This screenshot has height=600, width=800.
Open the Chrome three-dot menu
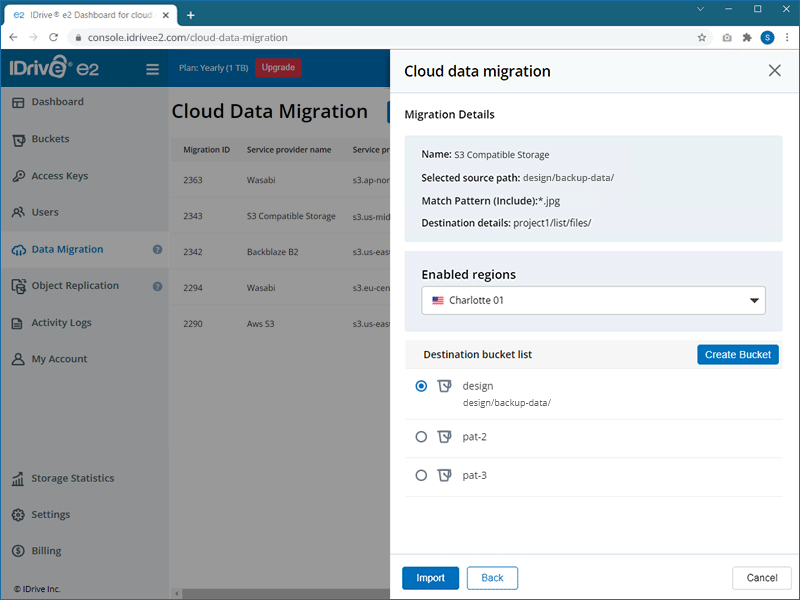pyautogui.click(x=786, y=38)
